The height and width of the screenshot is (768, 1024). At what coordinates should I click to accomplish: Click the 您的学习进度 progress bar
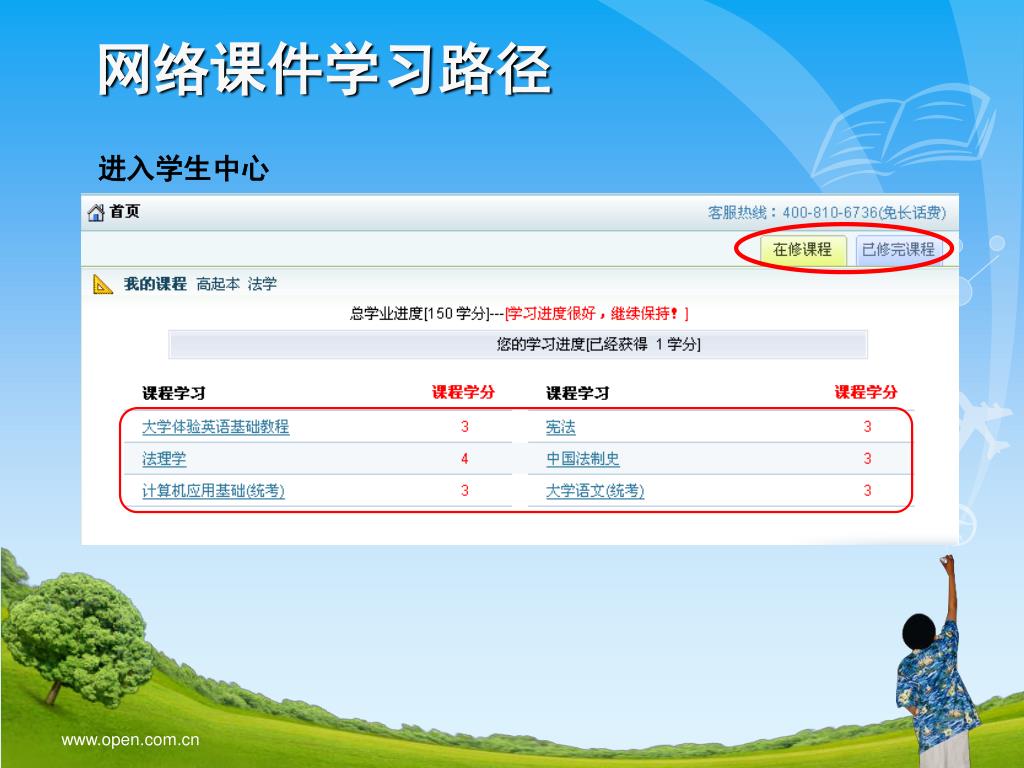tap(518, 344)
